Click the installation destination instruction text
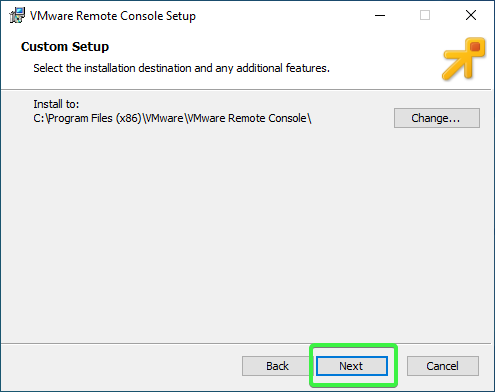This screenshot has height=392, width=495. point(181,68)
